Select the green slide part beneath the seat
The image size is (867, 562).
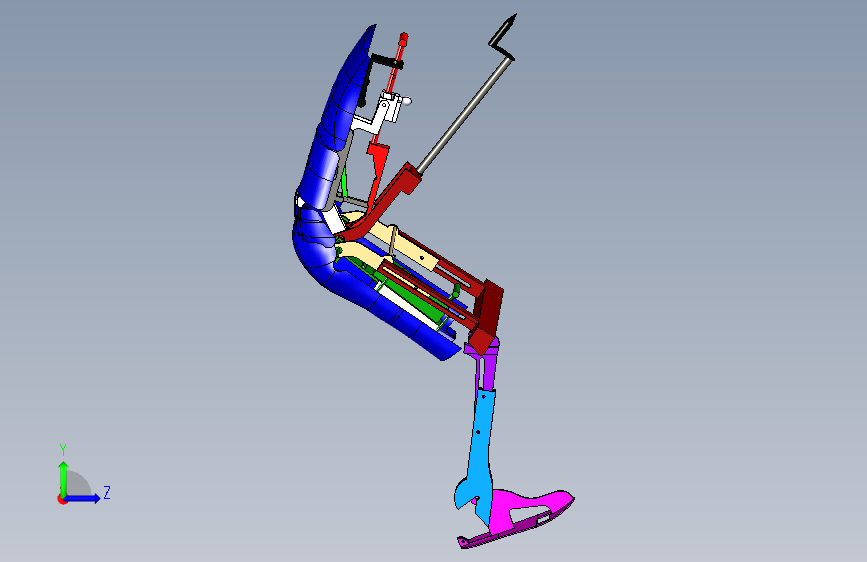[x=412, y=297]
